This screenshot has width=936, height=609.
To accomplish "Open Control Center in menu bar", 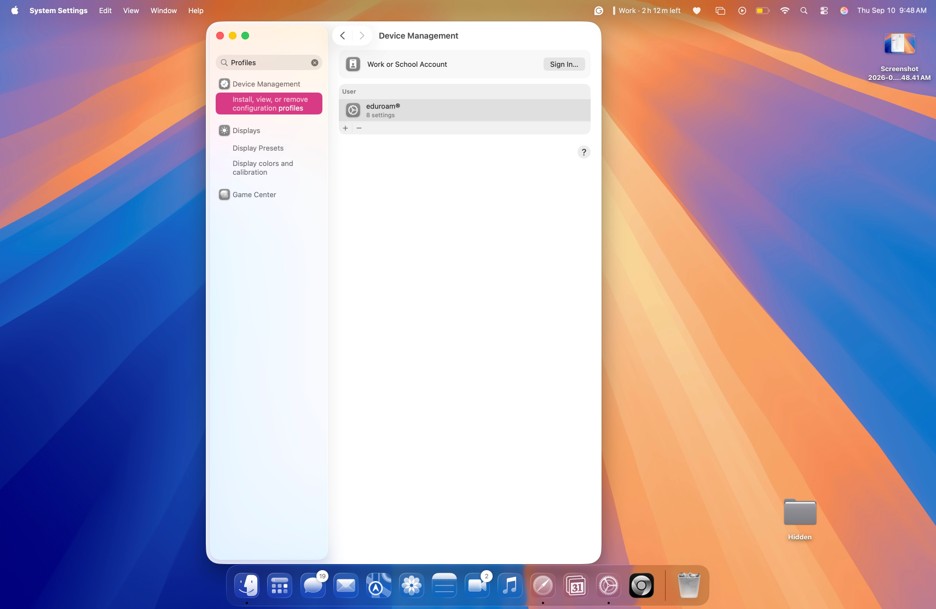I will point(824,11).
